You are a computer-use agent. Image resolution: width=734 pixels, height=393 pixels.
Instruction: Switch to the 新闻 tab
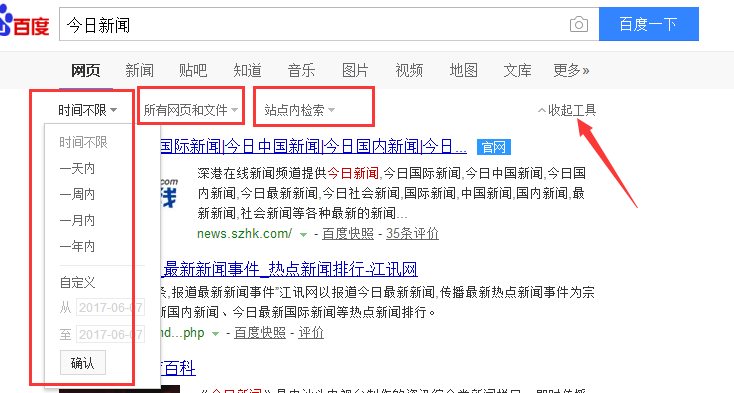tap(139, 71)
